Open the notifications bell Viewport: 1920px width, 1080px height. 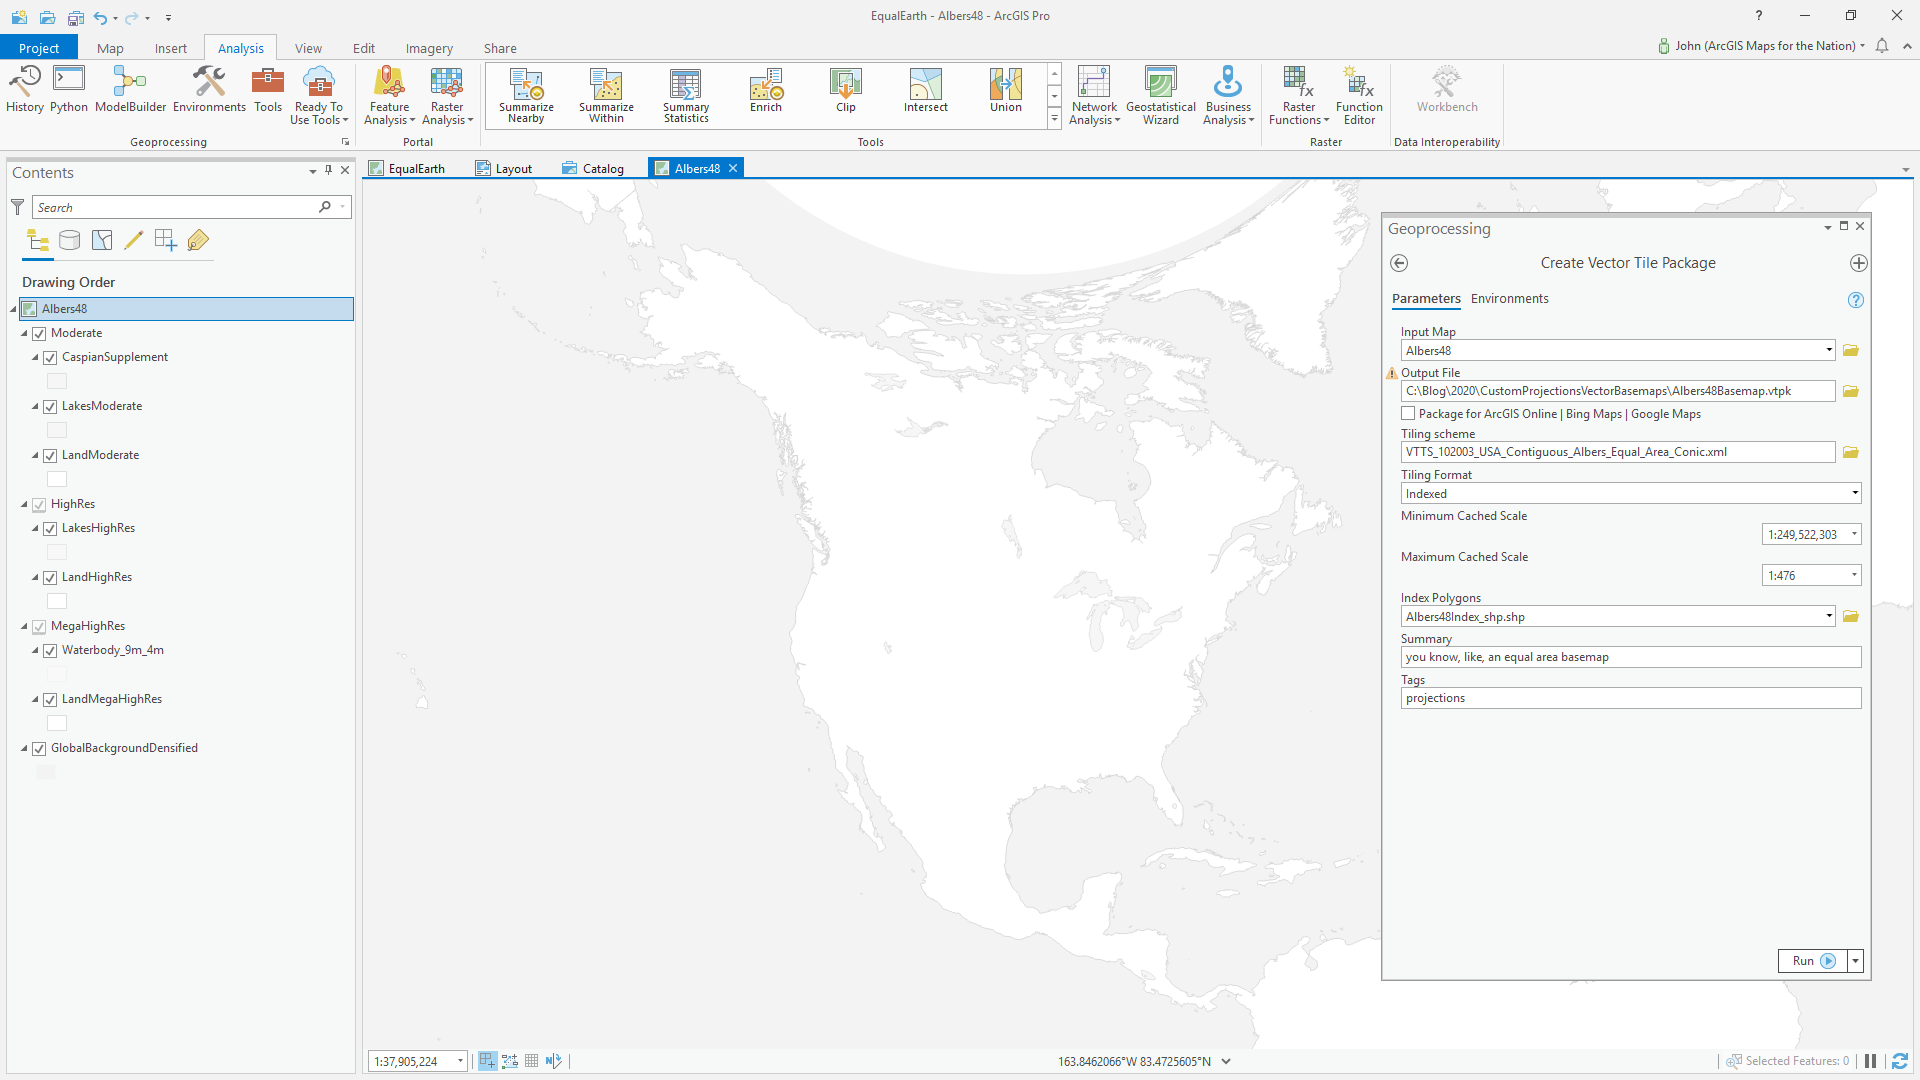click(x=1882, y=46)
